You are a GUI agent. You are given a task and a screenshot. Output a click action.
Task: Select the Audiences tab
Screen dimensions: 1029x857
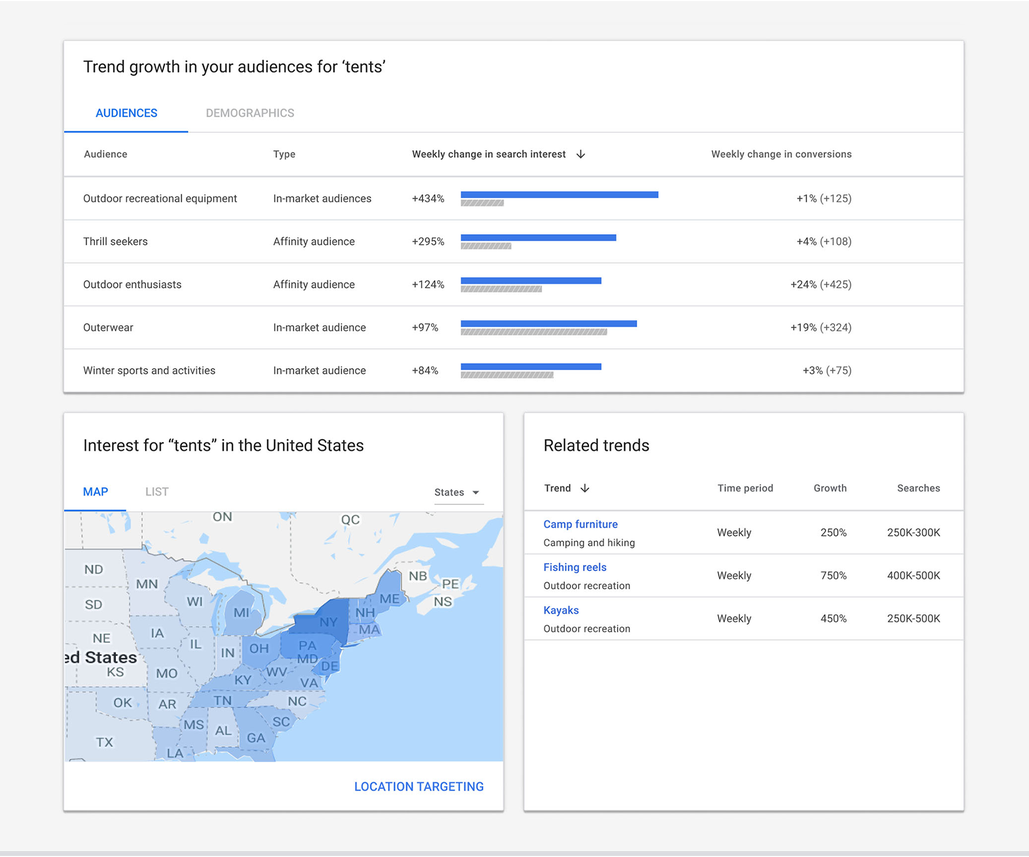click(126, 113)
